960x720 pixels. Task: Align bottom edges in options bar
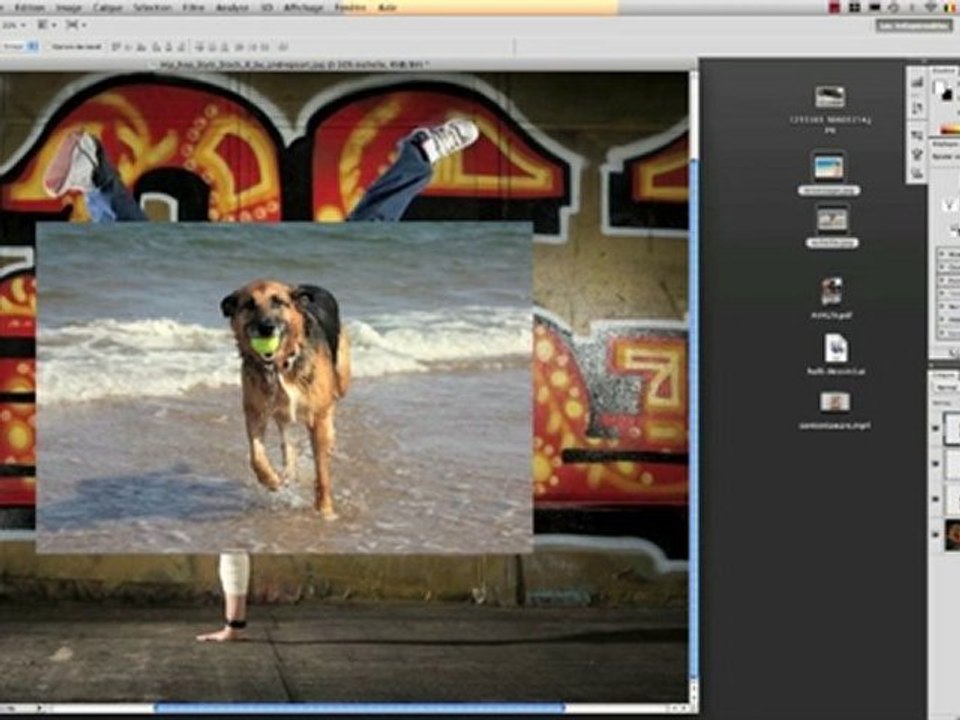click(x=141, y=47)
